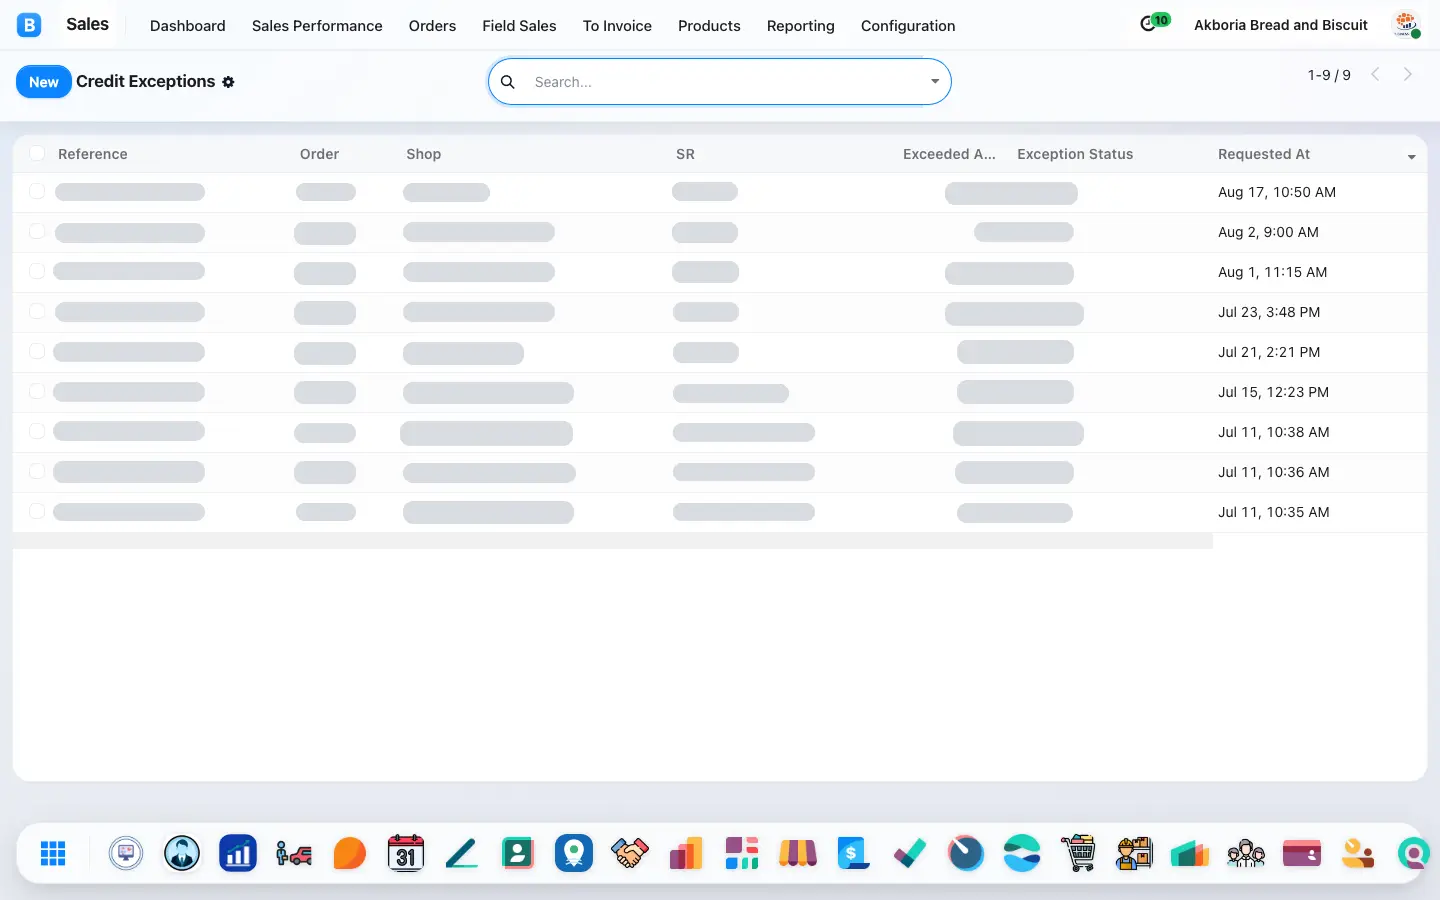Open the calendar app showing 31
Viewport: 1440px width, 900px height.
pyautogui.click(x=406, y=853)
